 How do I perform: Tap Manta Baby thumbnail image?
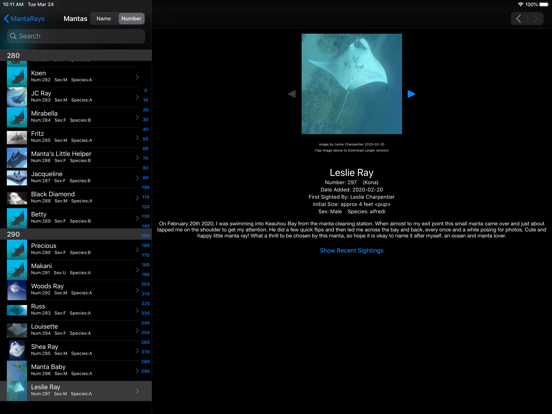coord(17,371)
